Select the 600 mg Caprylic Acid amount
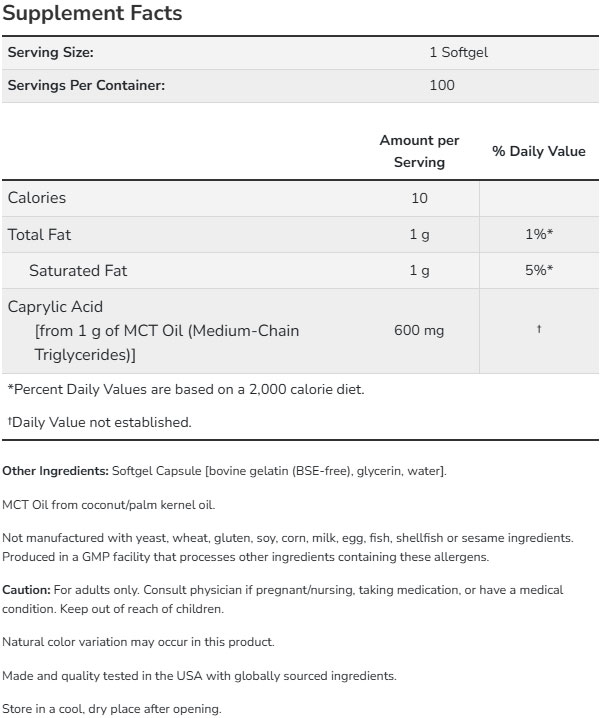This screenshot has width=601, height=718. (419, 330)
